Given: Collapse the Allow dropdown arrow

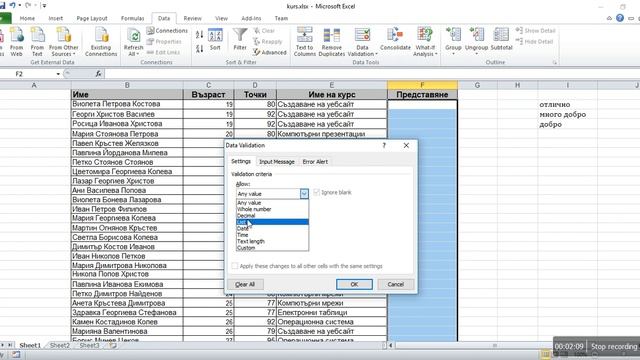Looking at the screenshot, I should 304,193.
